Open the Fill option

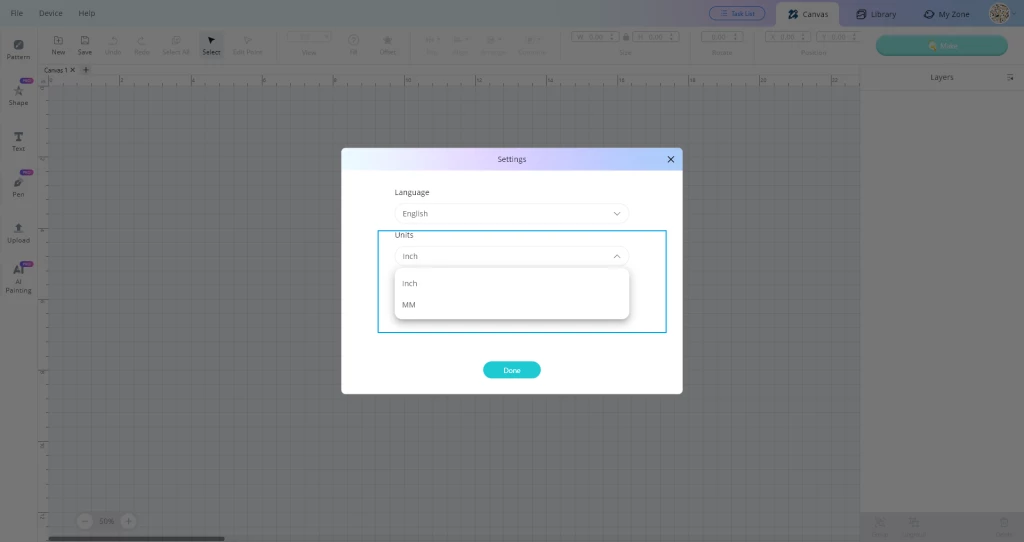pos(353,45)
